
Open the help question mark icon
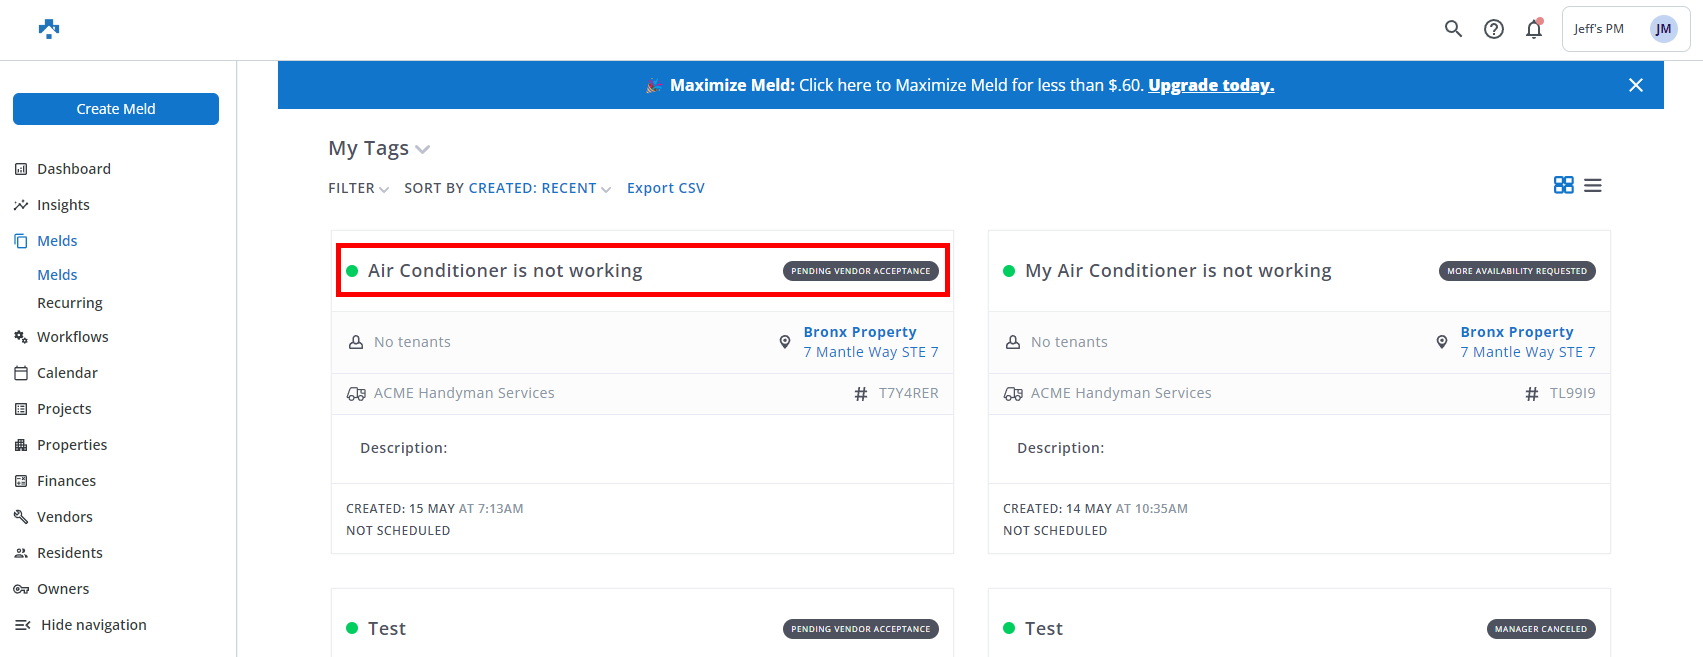(x=1493, y=29)
